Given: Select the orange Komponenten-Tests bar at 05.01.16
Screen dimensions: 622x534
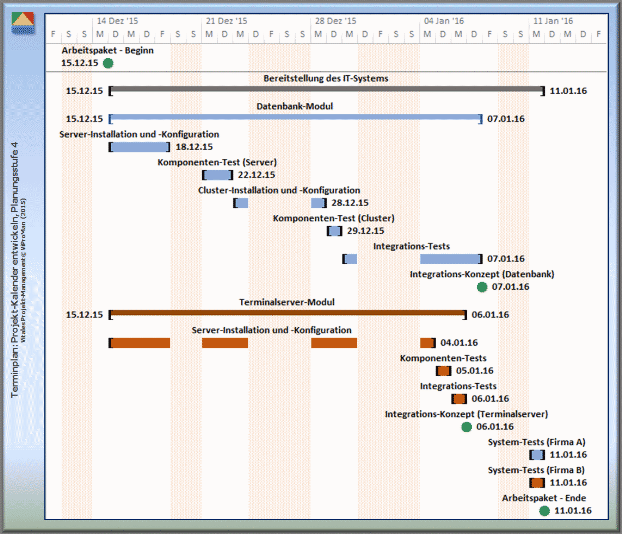Looking at the screenshot, I should click(x=444, y=371).
